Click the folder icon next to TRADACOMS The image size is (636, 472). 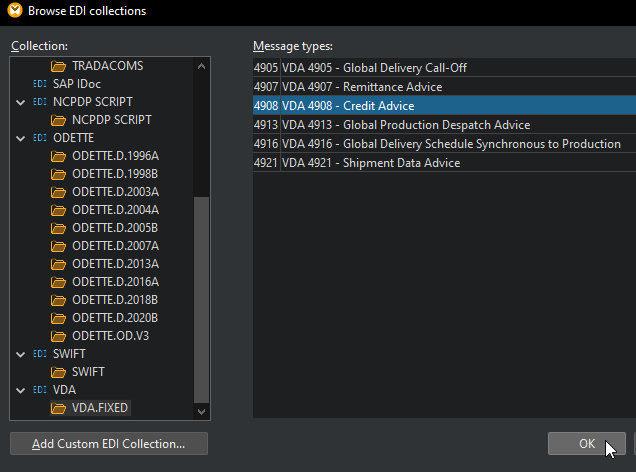tap(59, 66)
